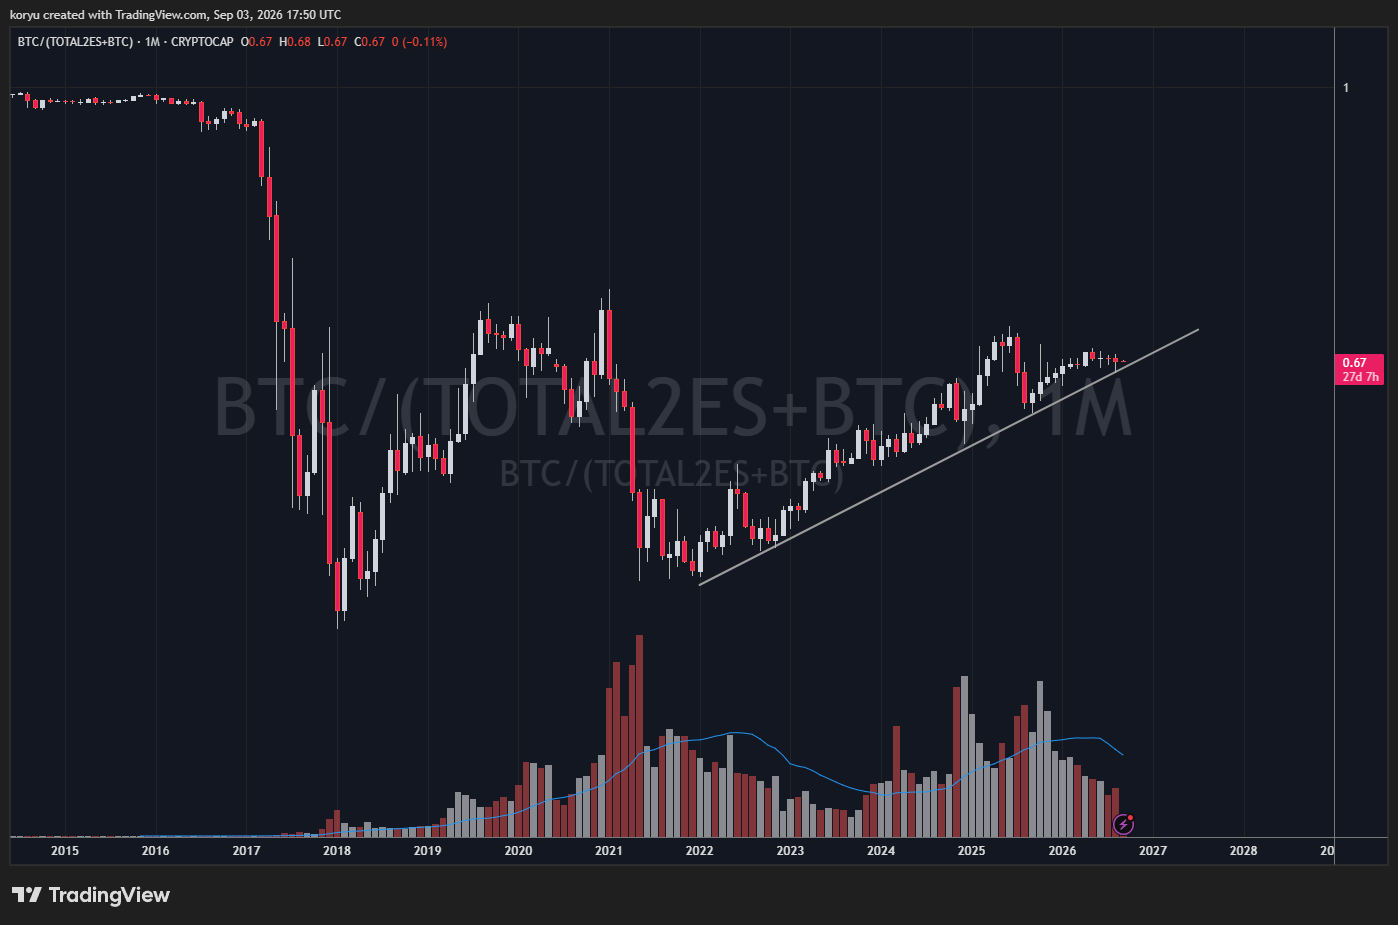Click the 2024 label on time axis
The height and width of the screenshot is (925, 1398).
[881, 851]
